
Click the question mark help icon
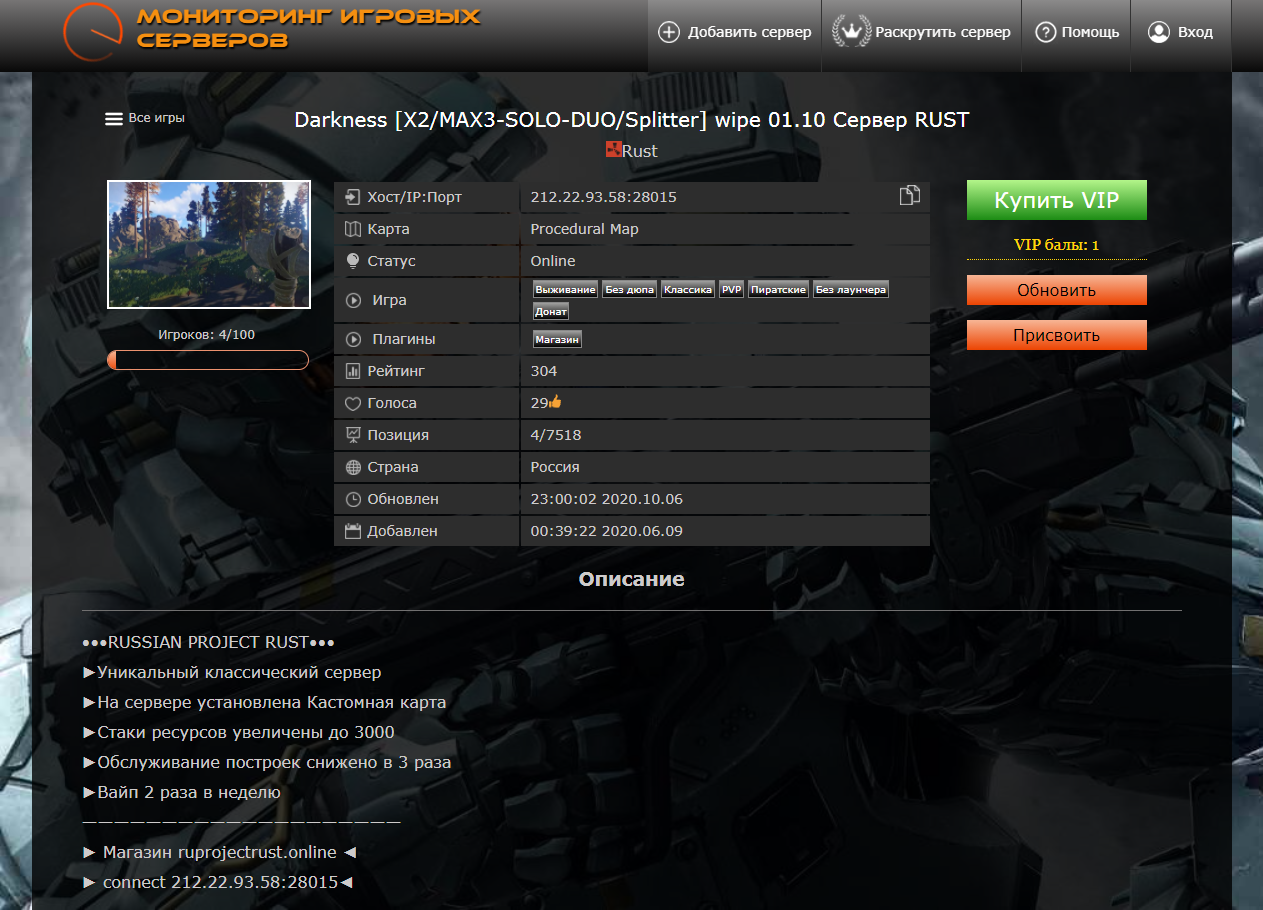click(x=1045, y=32)
